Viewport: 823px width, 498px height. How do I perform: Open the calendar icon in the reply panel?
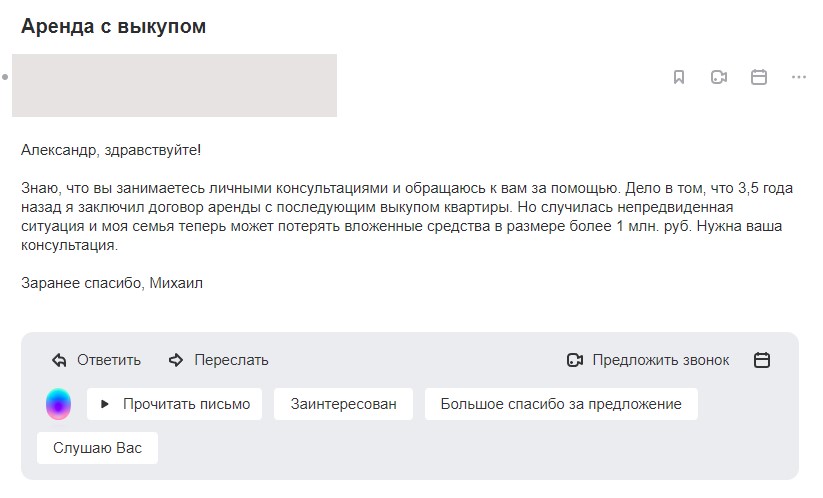pos(762,360)
